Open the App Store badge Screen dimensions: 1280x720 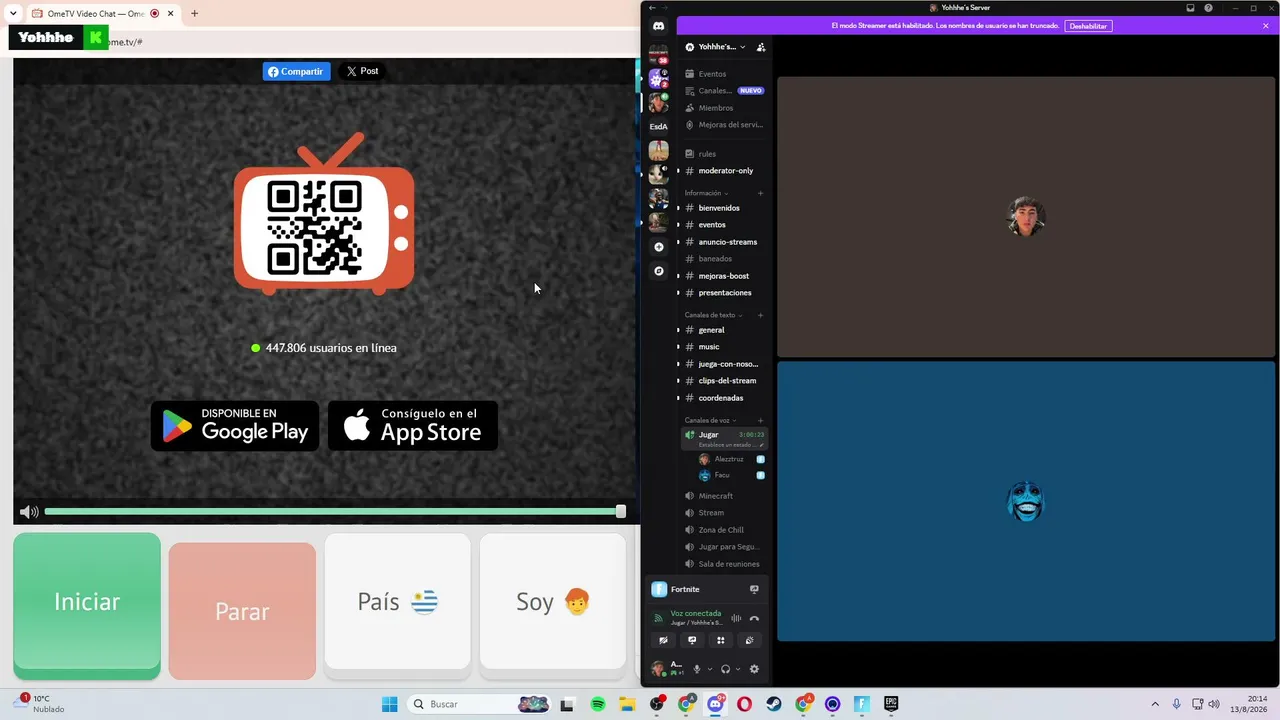pyautogui.click(x=413, y=426)
